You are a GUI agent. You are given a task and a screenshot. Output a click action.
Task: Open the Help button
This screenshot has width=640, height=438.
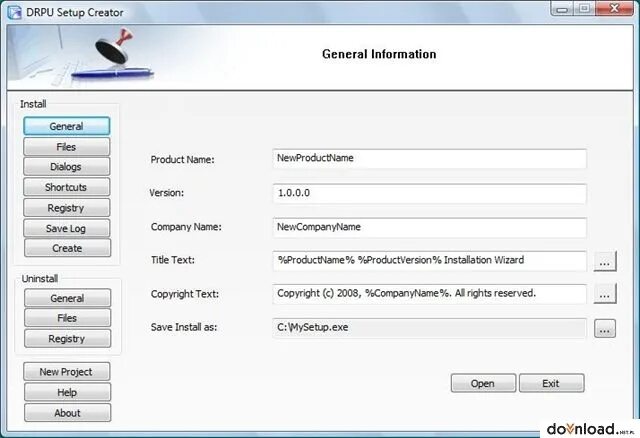pyautogui.click(x=67, y=392)
